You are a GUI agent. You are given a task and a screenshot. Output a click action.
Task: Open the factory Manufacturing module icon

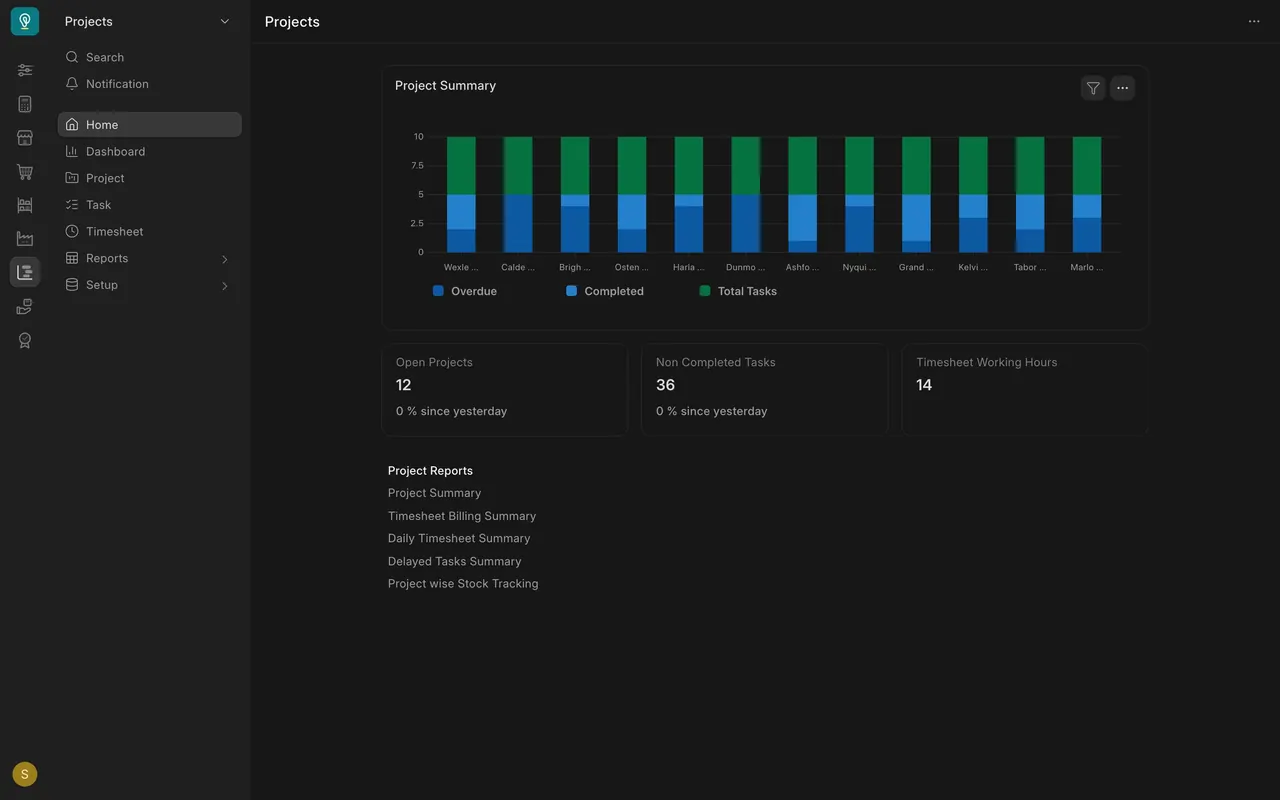point(25,239)
